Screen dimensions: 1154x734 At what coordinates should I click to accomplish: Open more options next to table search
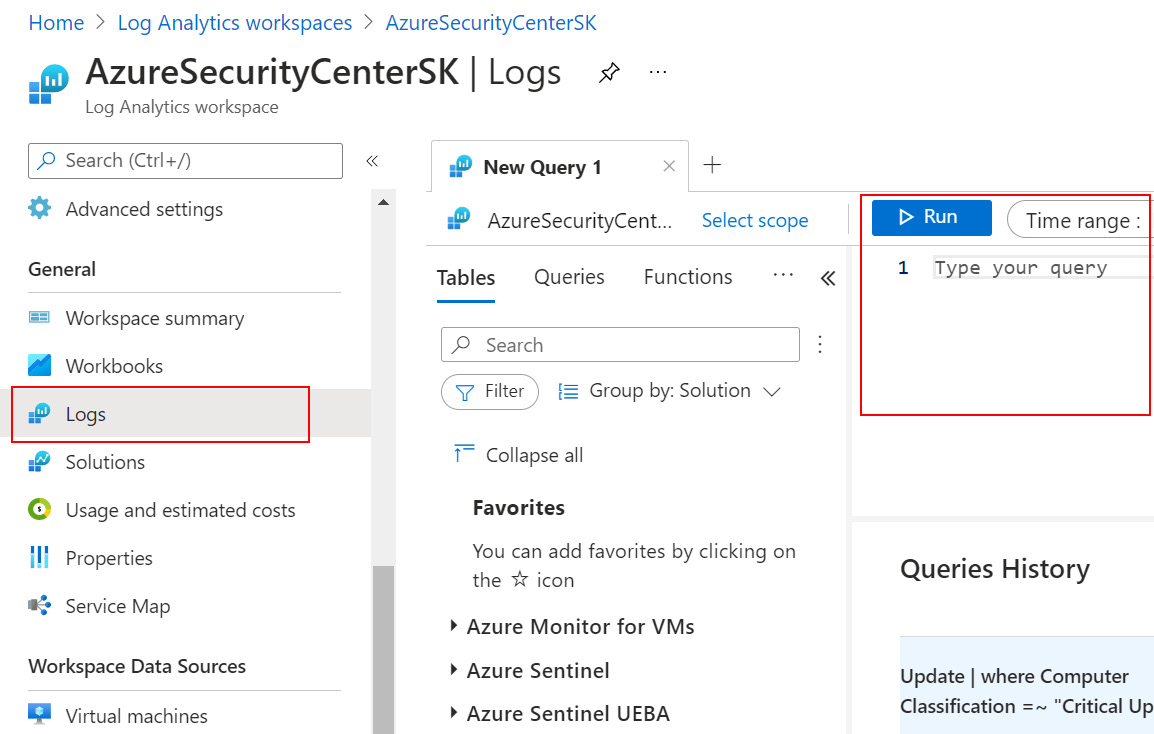(x=820, y=345)
